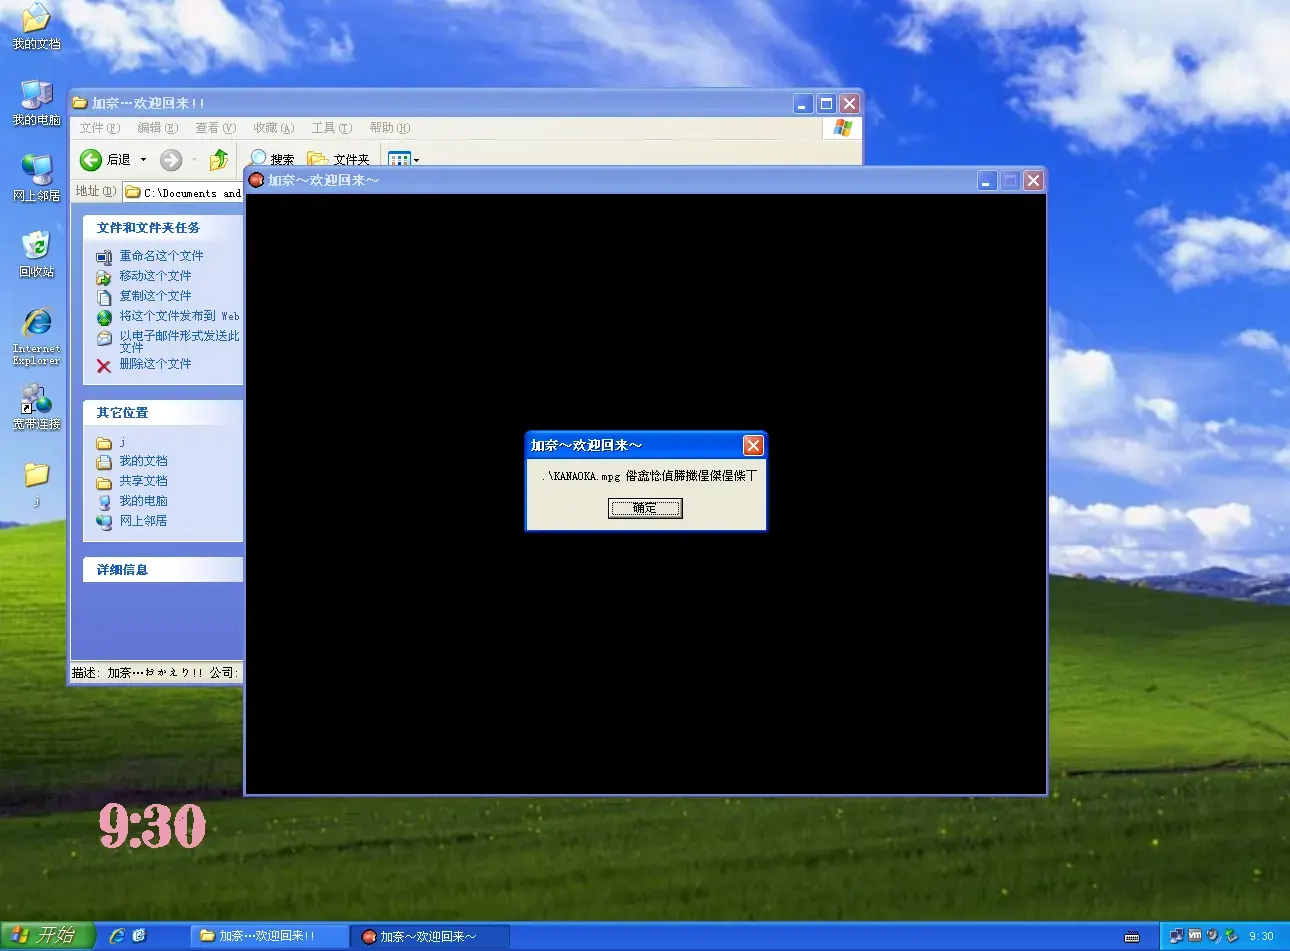1290x951 pixels.
Task: Click the 开始 Start button
Action: [47, 936]
